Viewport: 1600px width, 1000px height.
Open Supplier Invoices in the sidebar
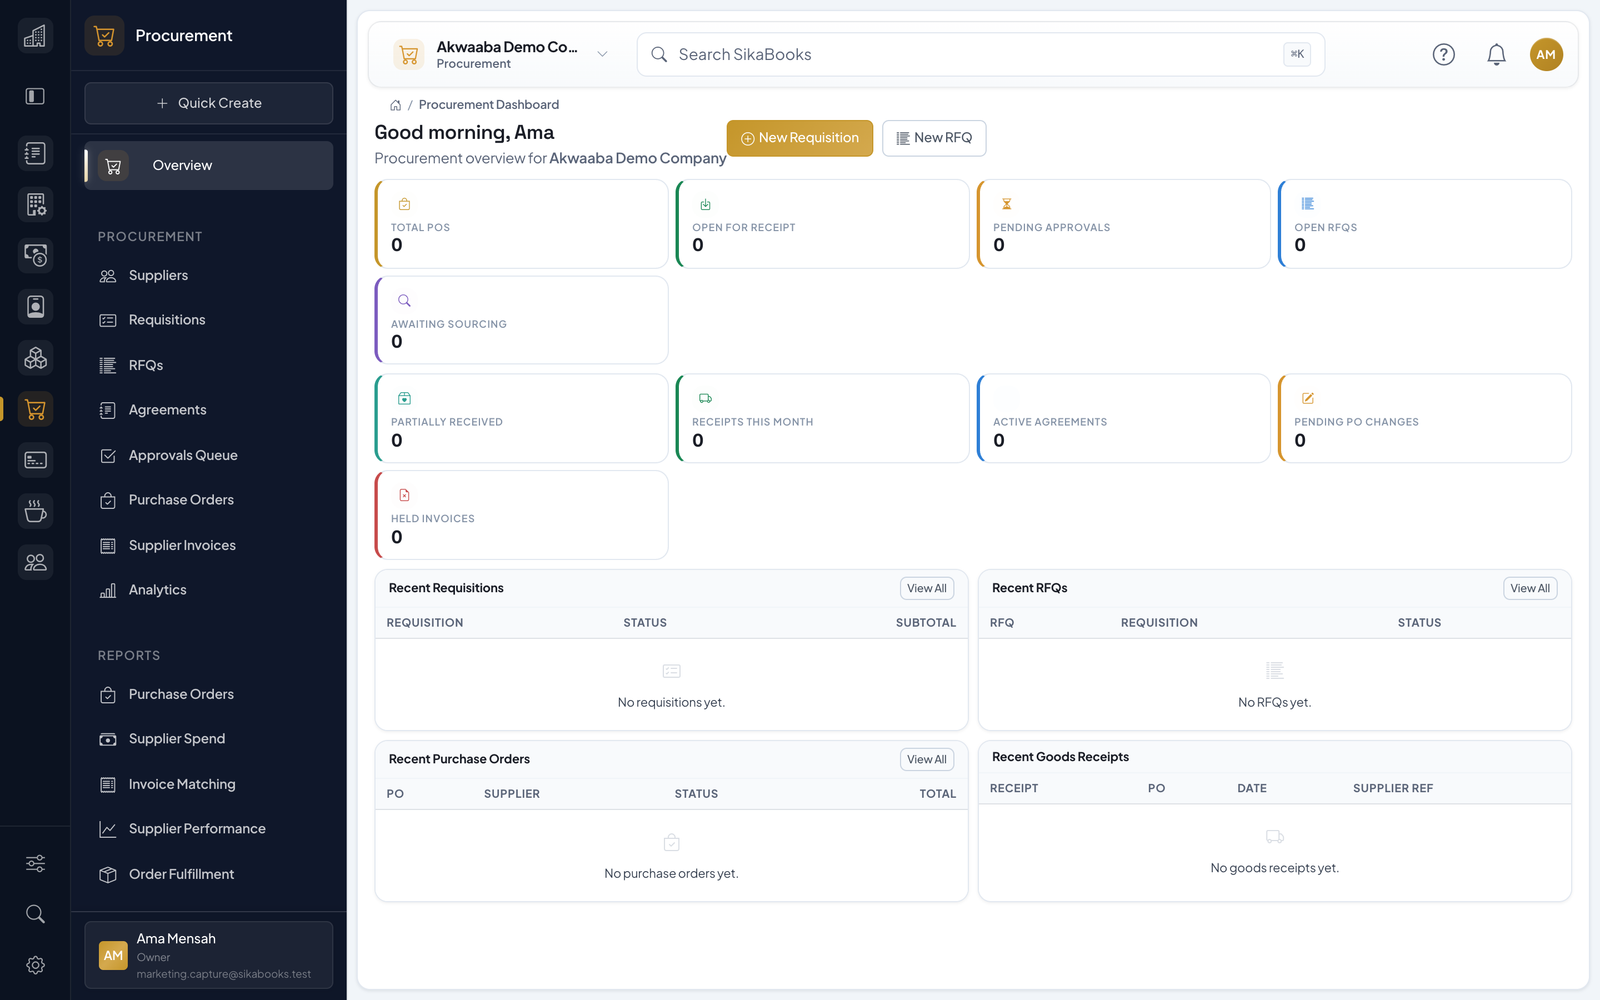pos(209,546)
